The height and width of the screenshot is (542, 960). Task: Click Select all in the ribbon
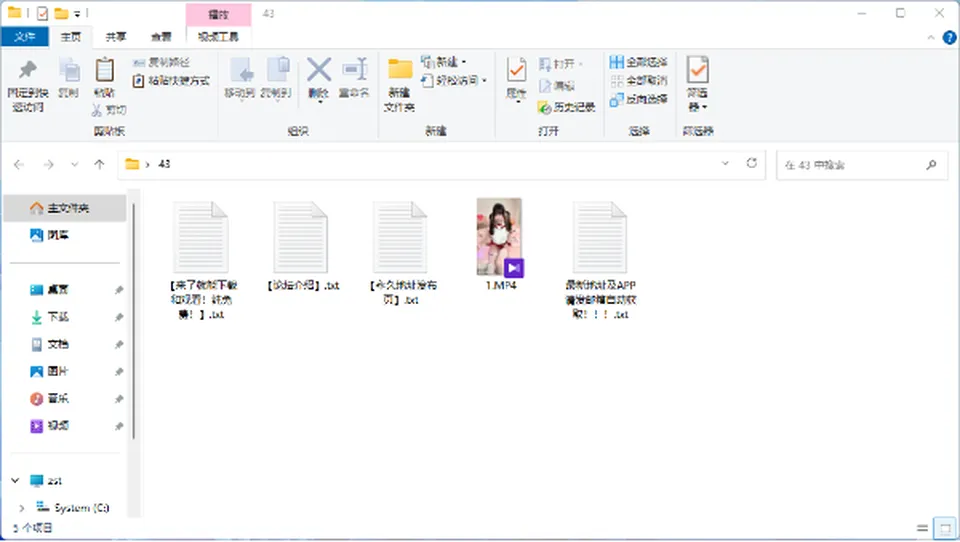(639, 62)
